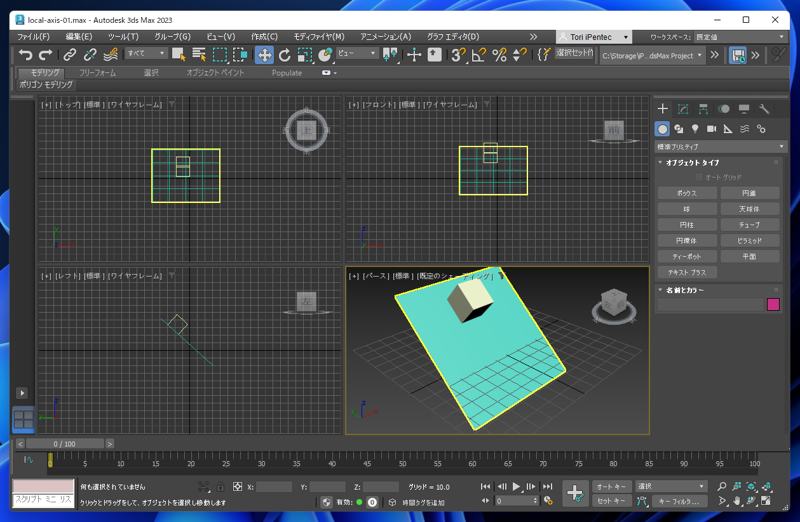The image size is (800, 522).
Task: Open the キー フィルタ... button
Action: point(679,501)
